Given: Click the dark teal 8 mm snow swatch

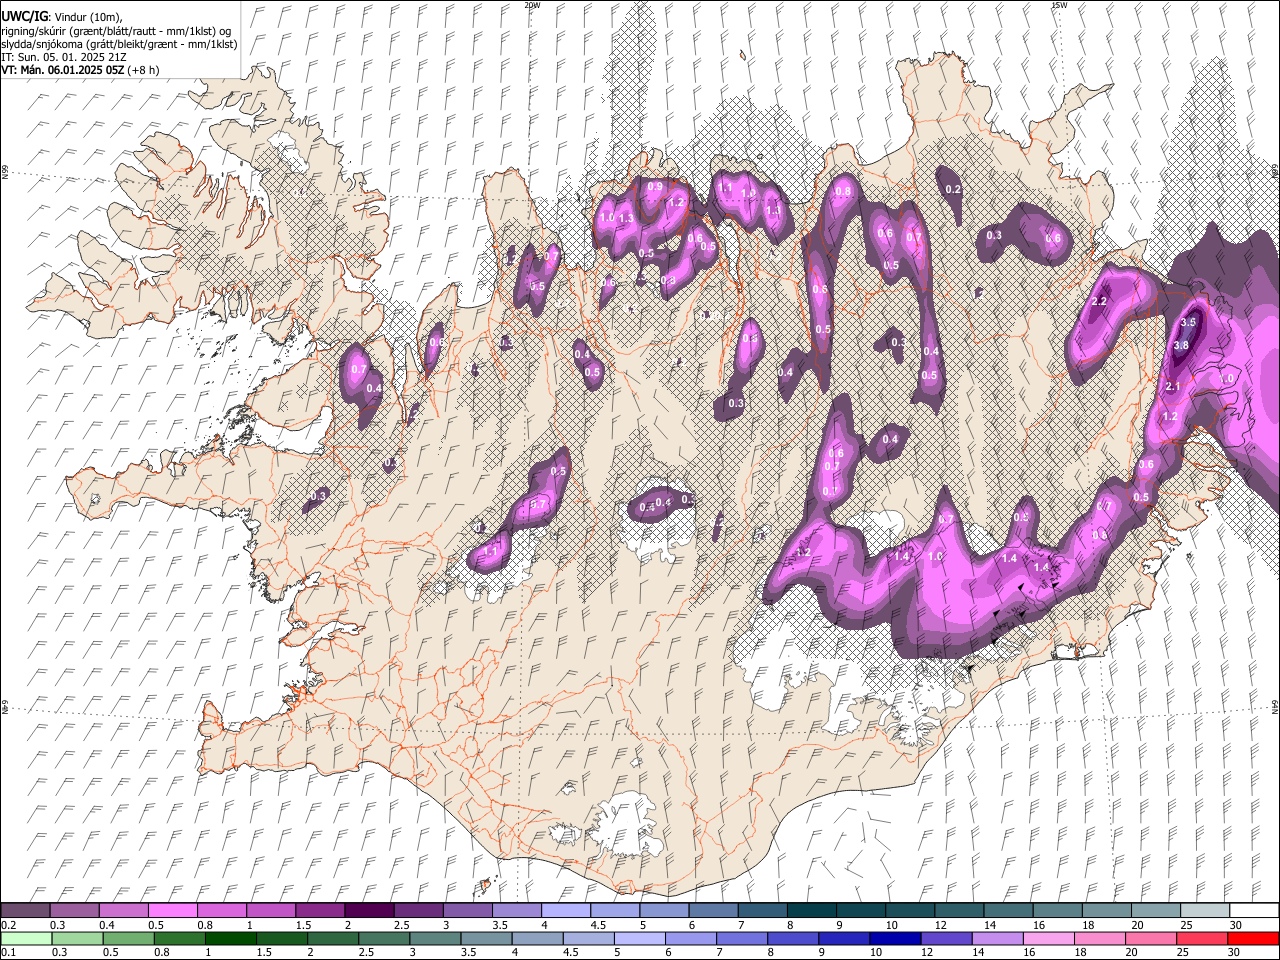Looking at the screenshot, I should [811, 910].
